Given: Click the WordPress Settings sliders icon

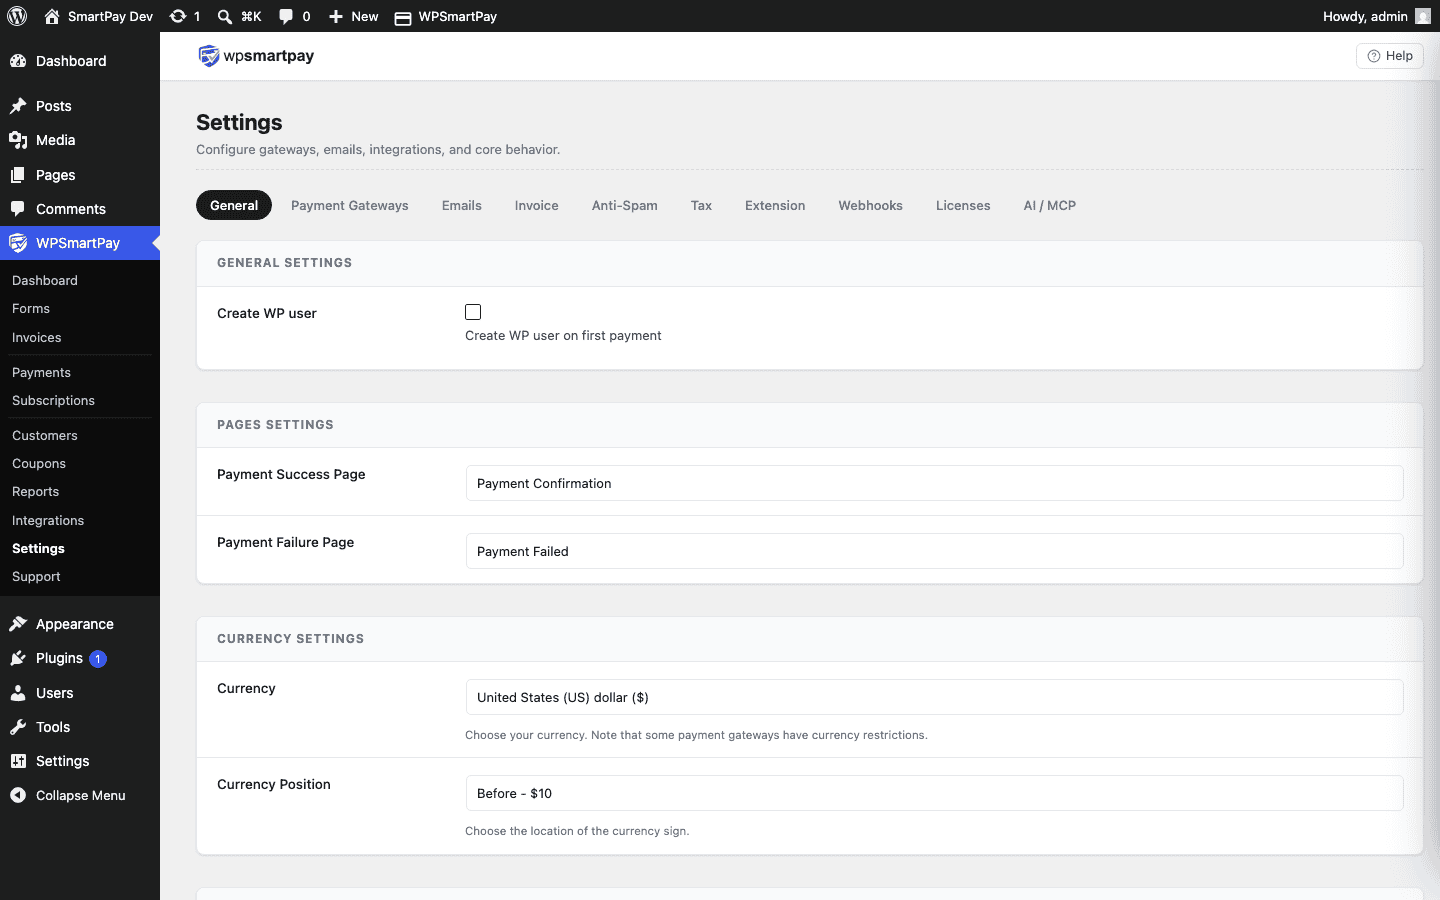Looking at the screenshot, I should point(18,761).
